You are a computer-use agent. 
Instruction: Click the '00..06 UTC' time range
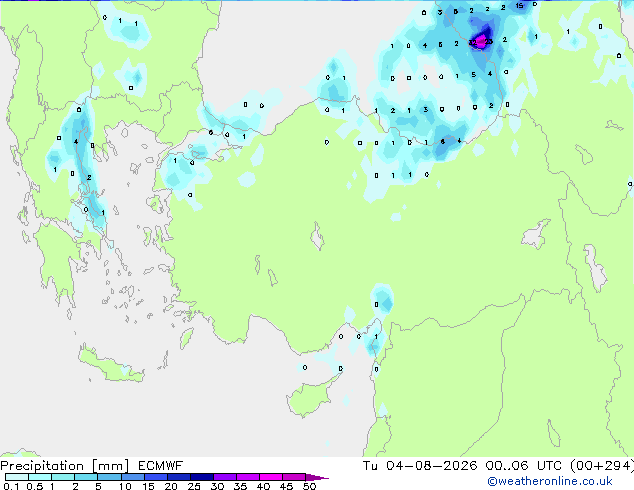click(524, 466)
